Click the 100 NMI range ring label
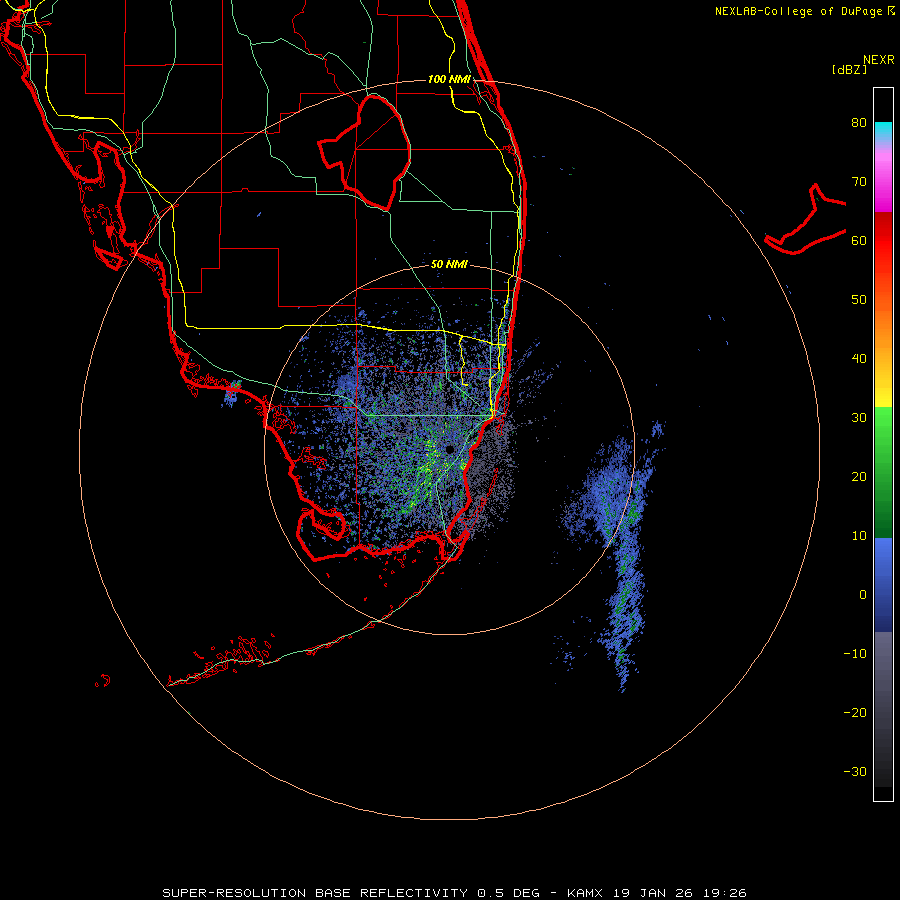Screen dimensions: 900x900 pyautogui.click(x=449, y=79)
